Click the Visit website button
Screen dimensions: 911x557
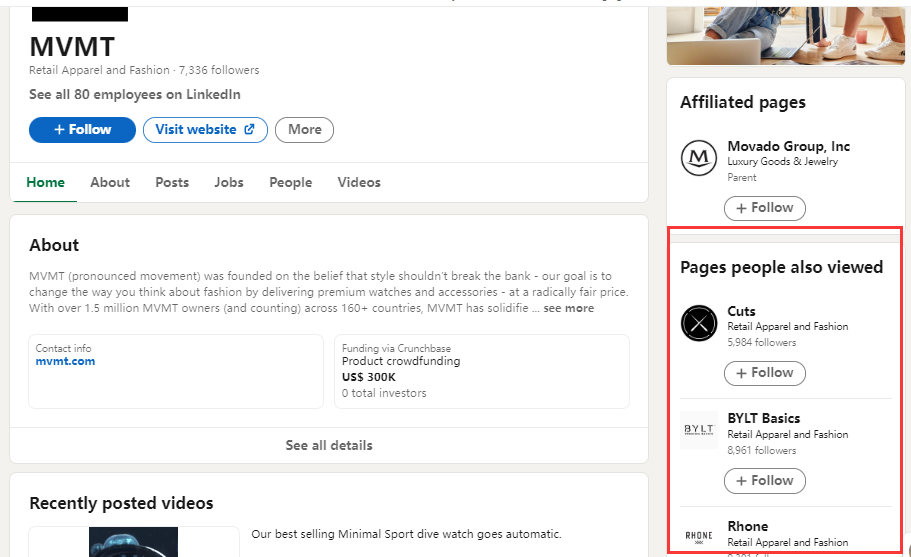(x=205, y=130)
